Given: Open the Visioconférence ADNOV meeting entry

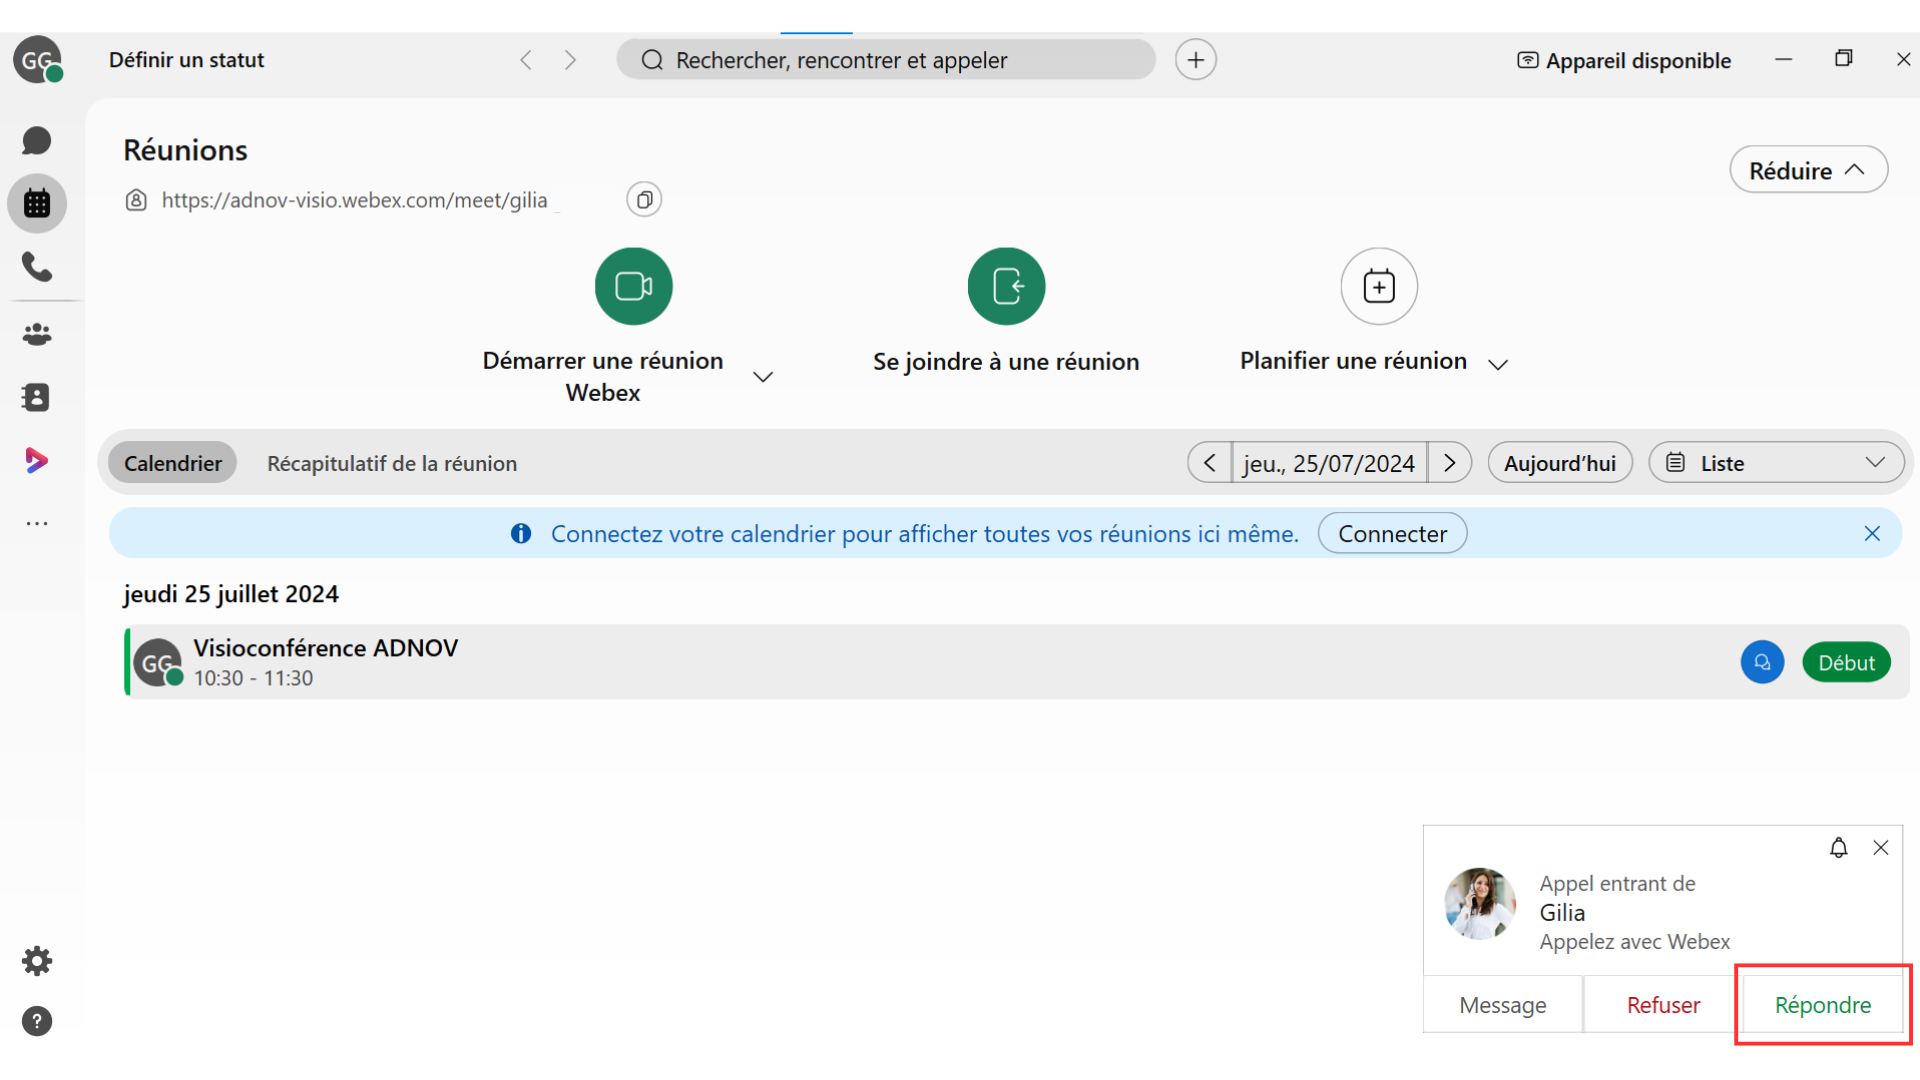Looking at the screenshot, I should point(1017,662).
